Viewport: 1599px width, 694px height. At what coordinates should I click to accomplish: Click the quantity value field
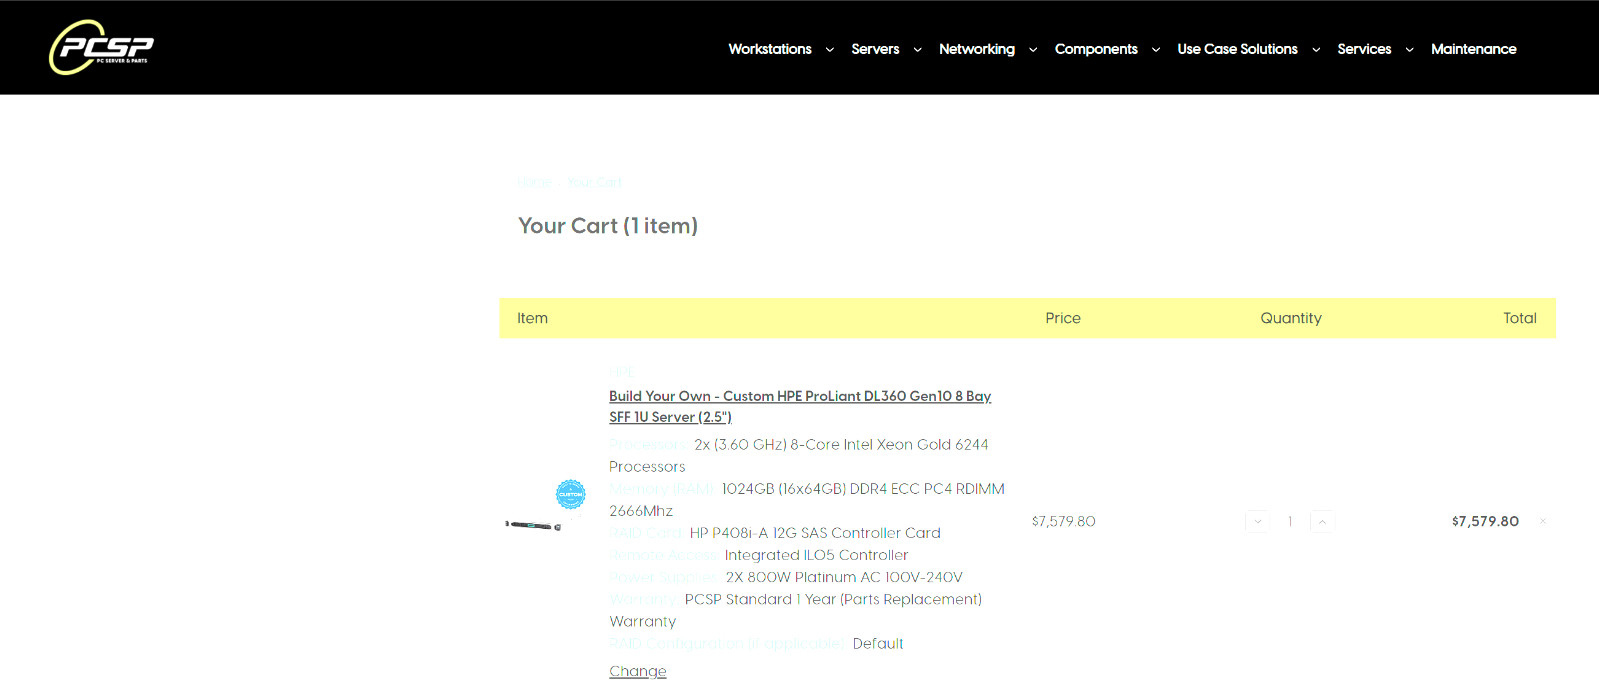(1290, 521)
